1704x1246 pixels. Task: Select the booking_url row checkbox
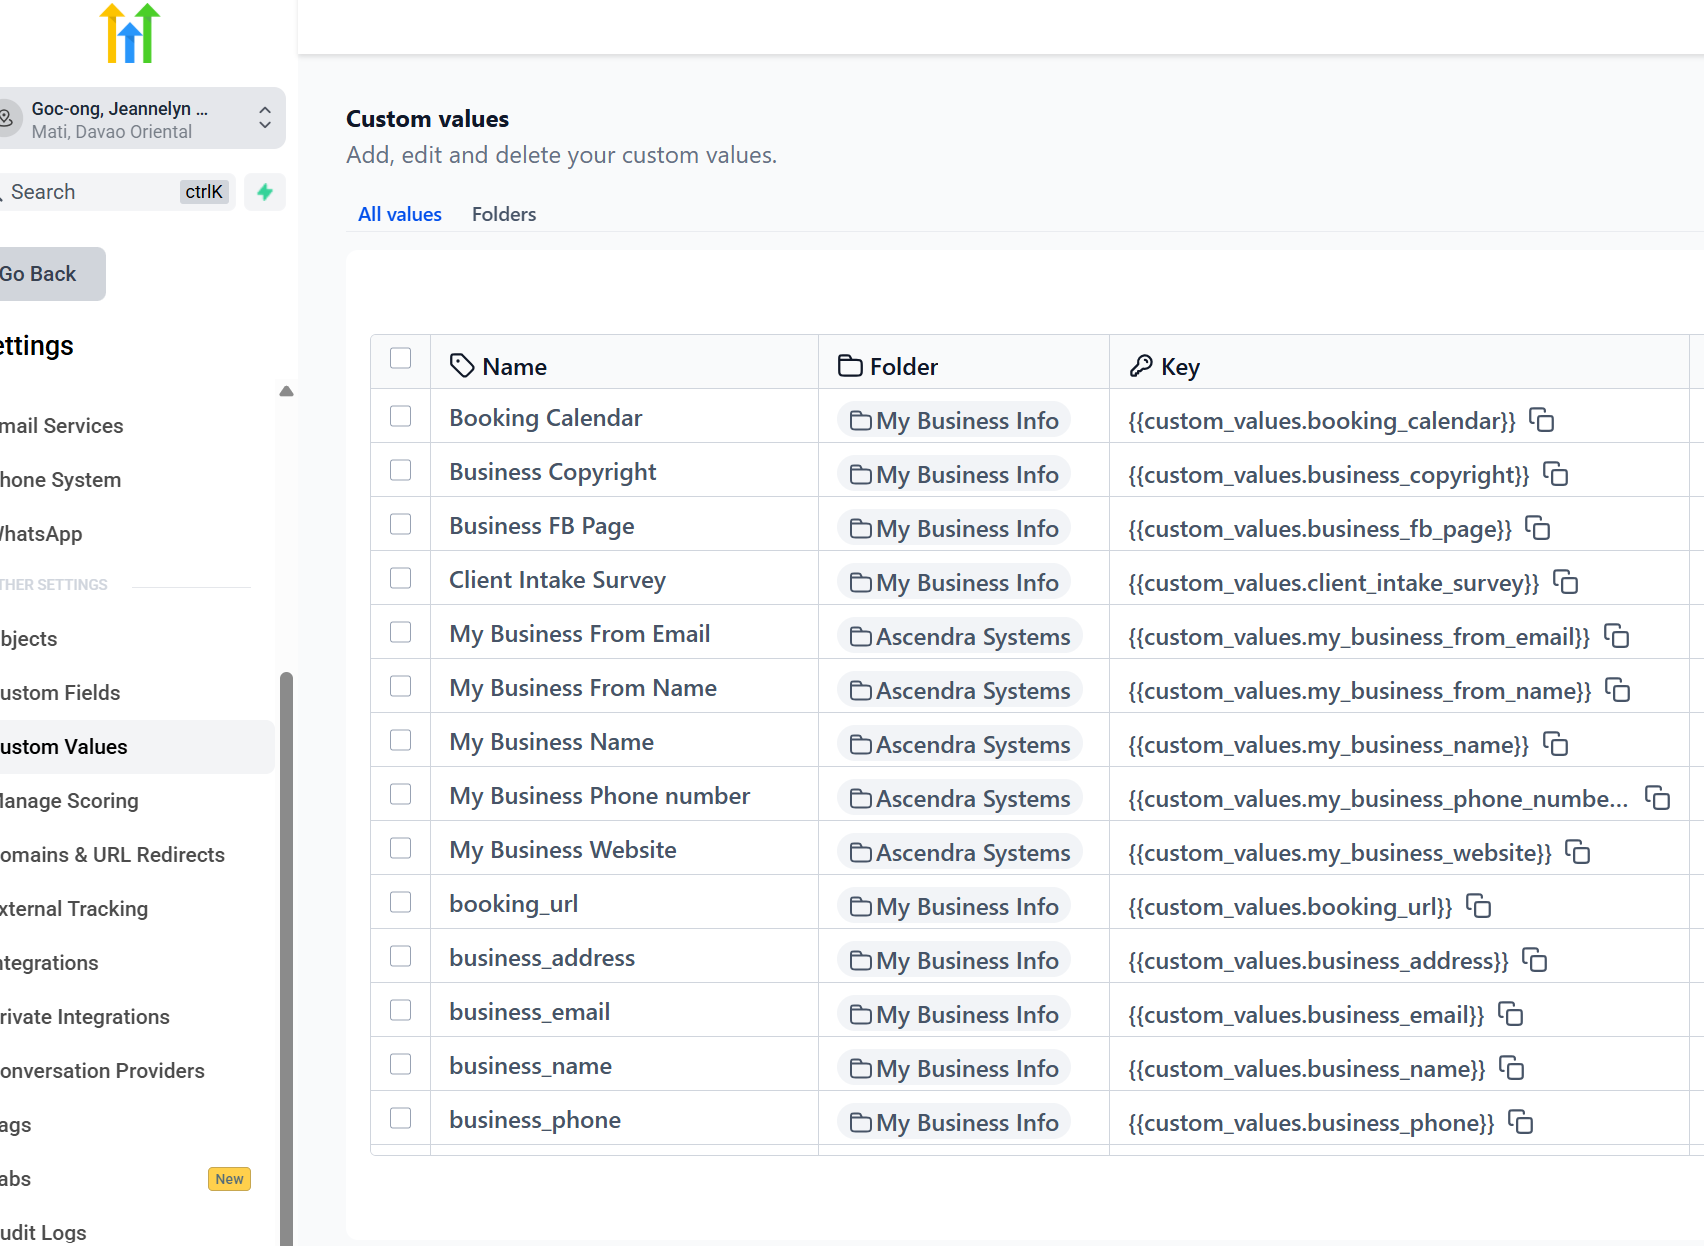click(x=401, y=902)
